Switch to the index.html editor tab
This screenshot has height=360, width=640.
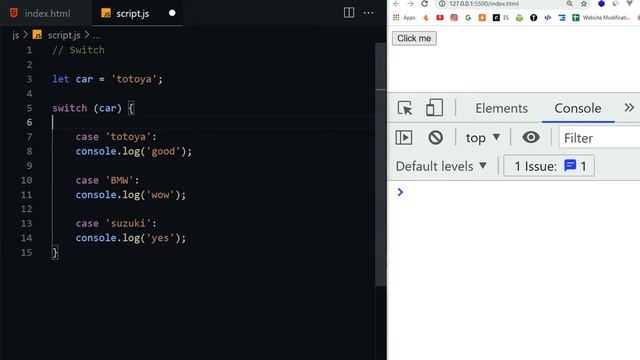(x=40, y=13)
